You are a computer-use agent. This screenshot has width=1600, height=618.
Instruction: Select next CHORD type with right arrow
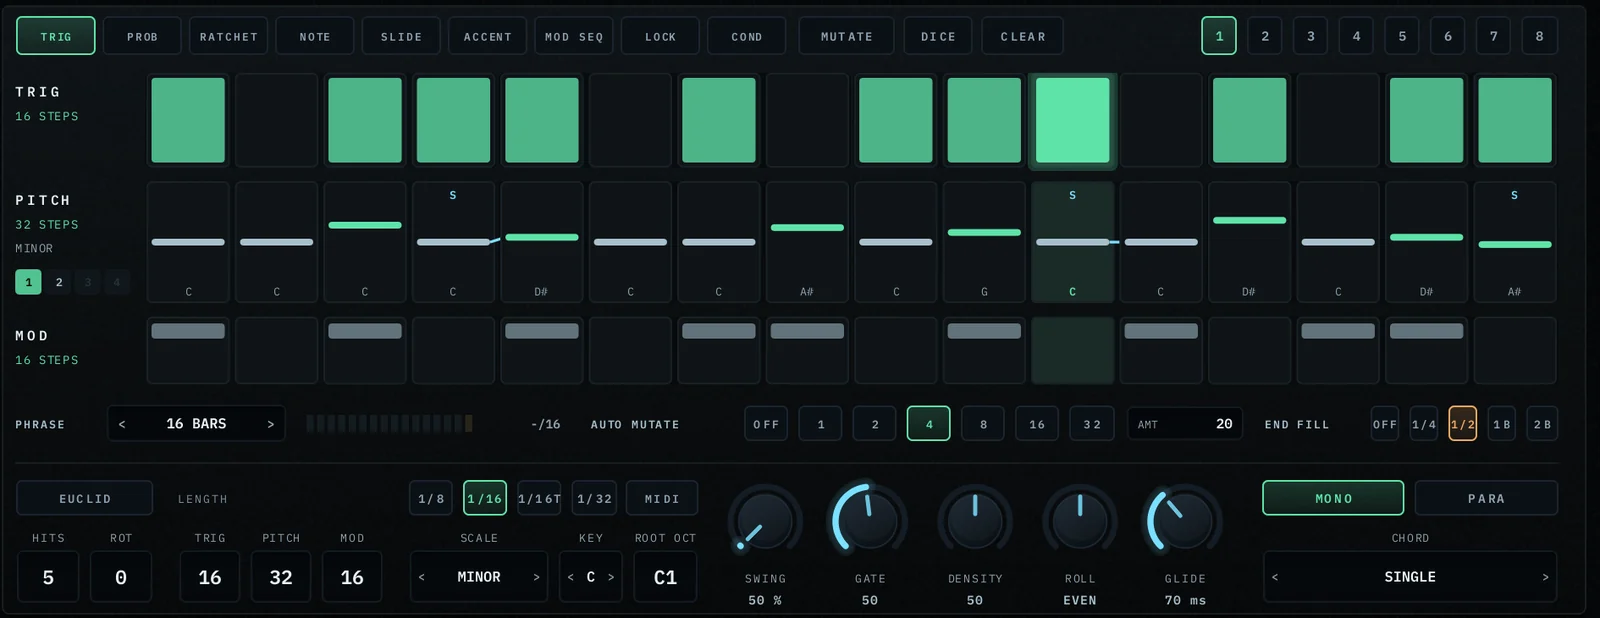[x=1545, y=577]
